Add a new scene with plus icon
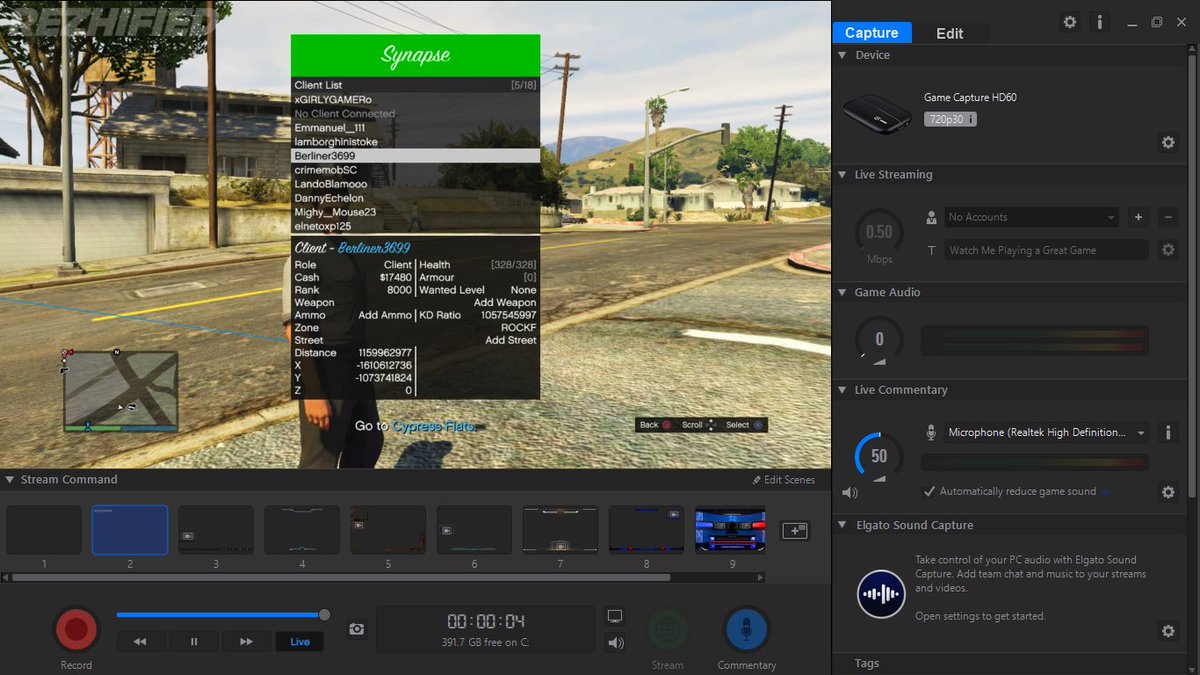 (x=796, y=531)
